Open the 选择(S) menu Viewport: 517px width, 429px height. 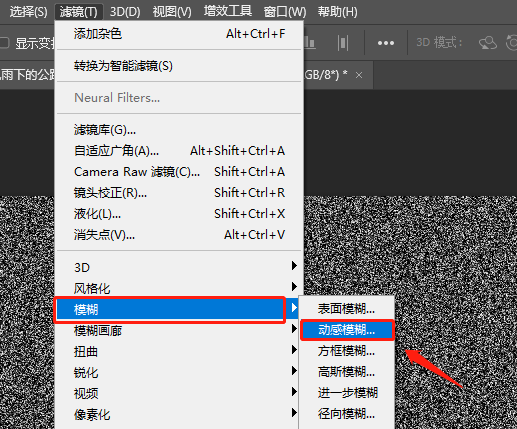pos(28,12)
